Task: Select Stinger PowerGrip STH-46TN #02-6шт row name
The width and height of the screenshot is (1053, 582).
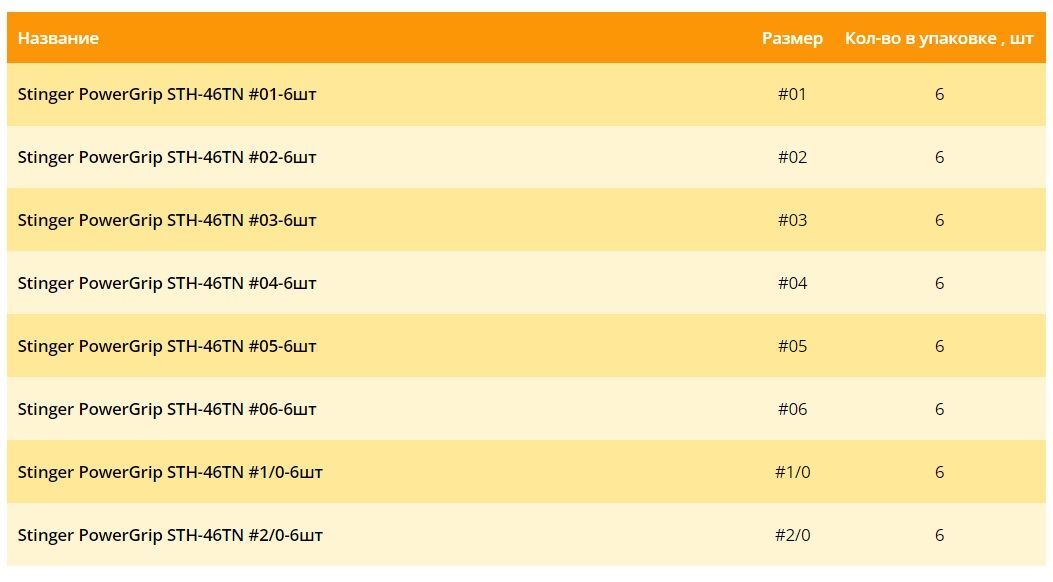Action: [167, 157]
